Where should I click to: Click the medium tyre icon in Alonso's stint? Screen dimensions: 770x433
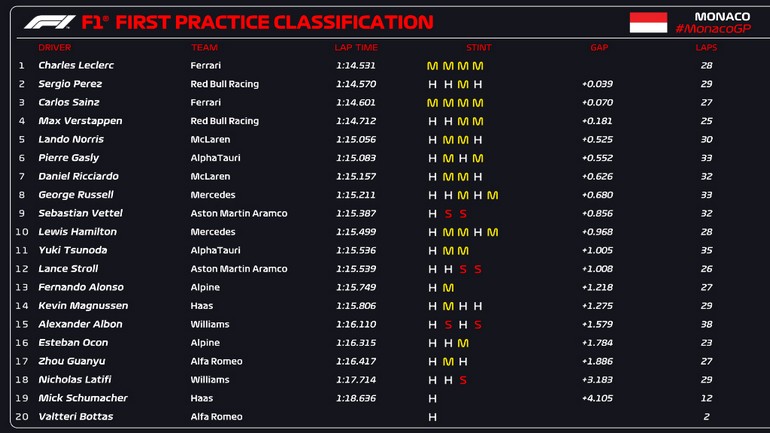pyautogui.click(x=448, y=288)
